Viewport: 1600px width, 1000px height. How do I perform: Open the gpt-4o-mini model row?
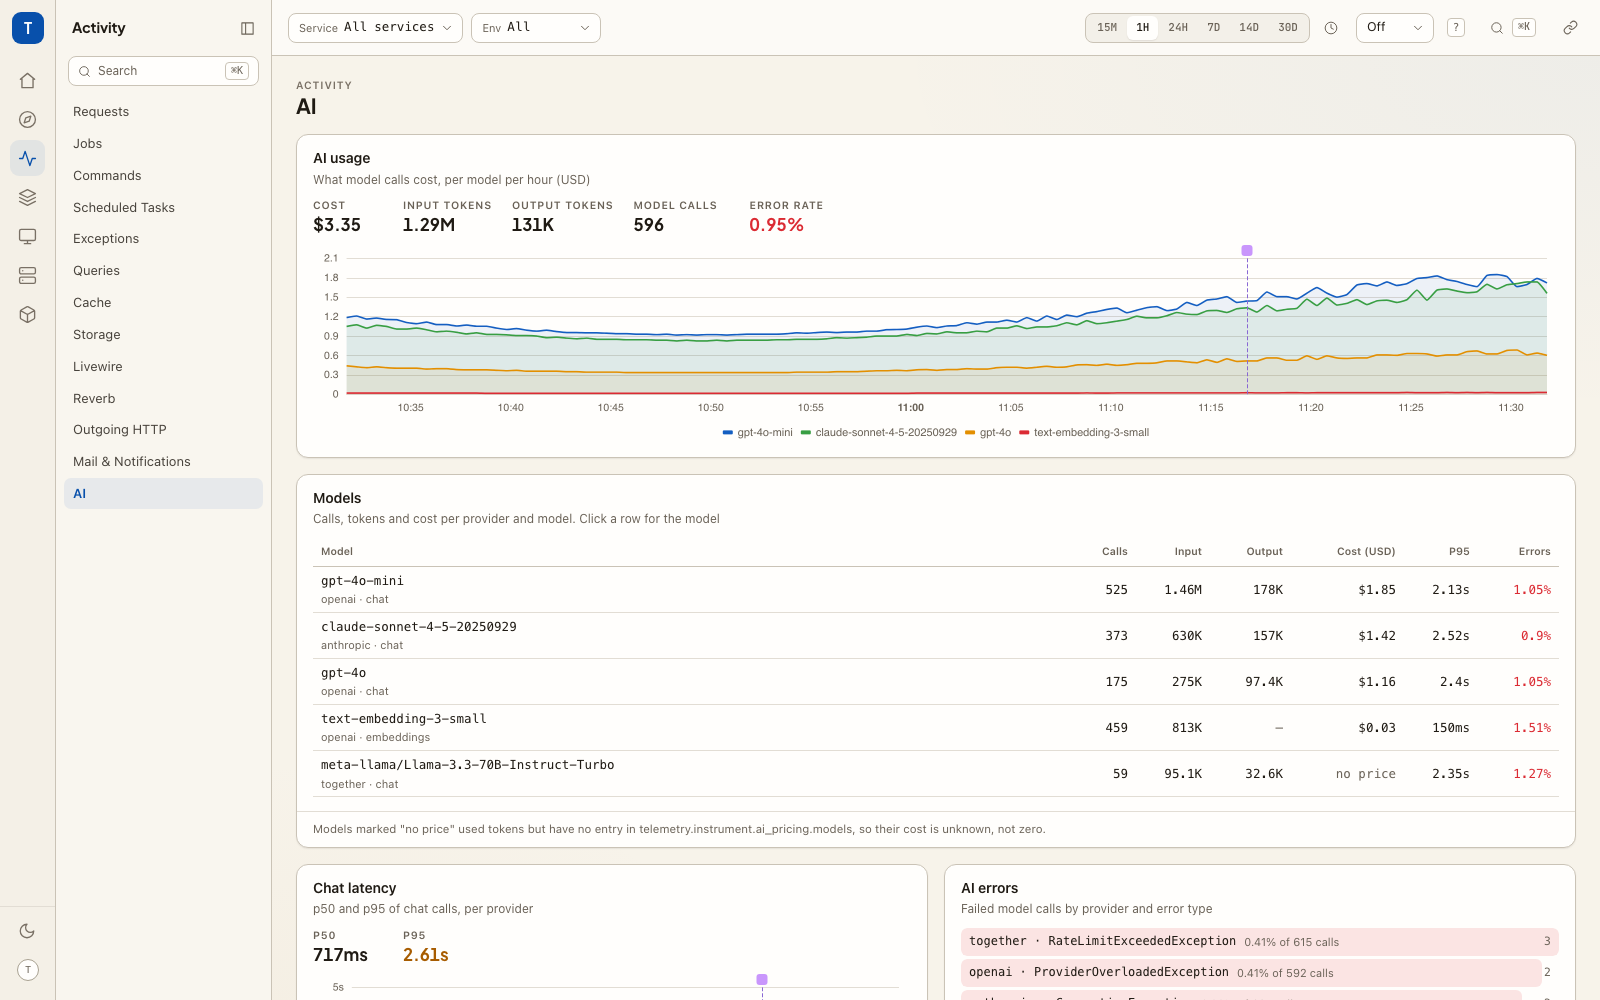click(x=935, y=590)
